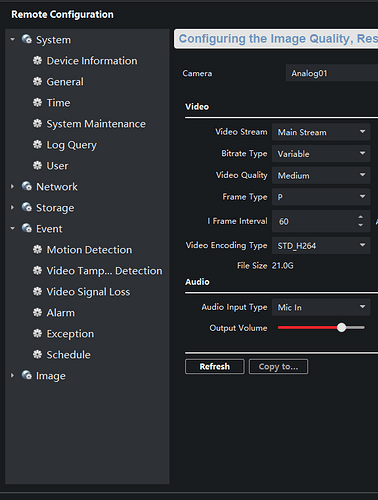Screen dimensions: 378x500
Task: Open General settings page
Action: [x=65, y=82]
